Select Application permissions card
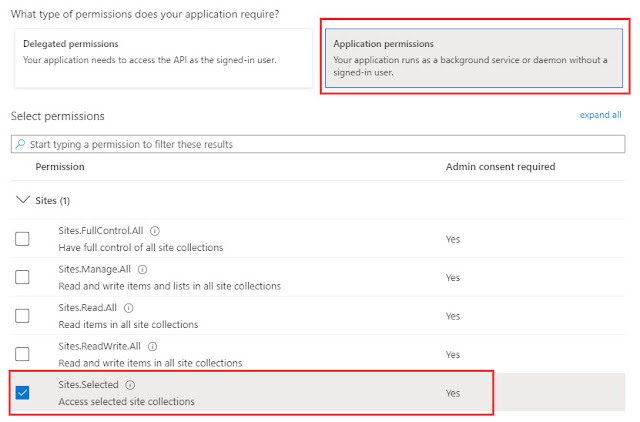Screen dimensions: 640x422 tap(474, 58)
